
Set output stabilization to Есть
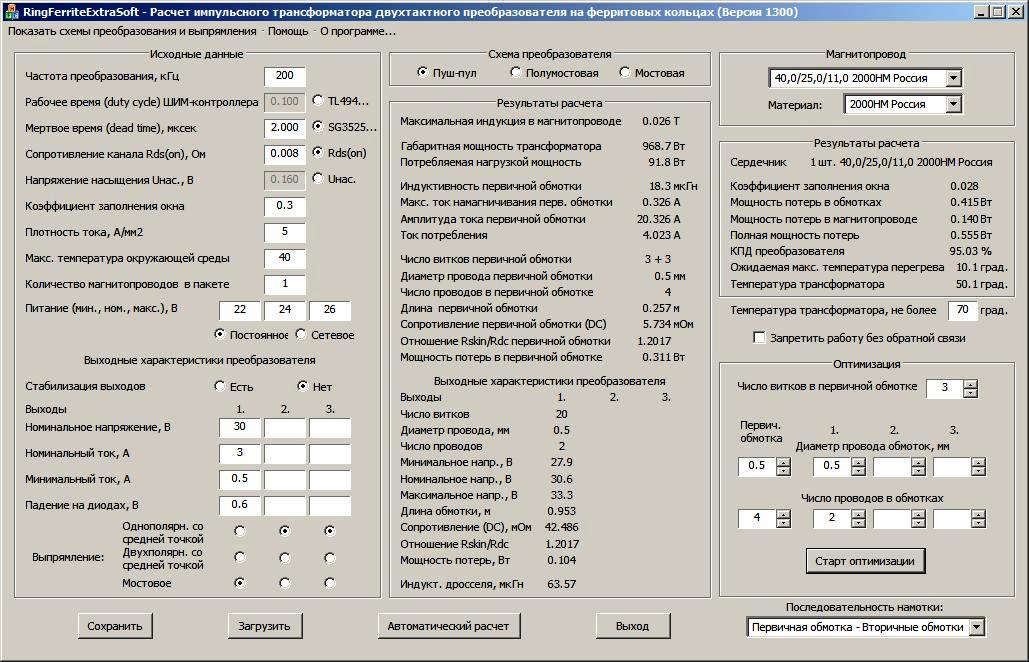click(x=220, y=387)
